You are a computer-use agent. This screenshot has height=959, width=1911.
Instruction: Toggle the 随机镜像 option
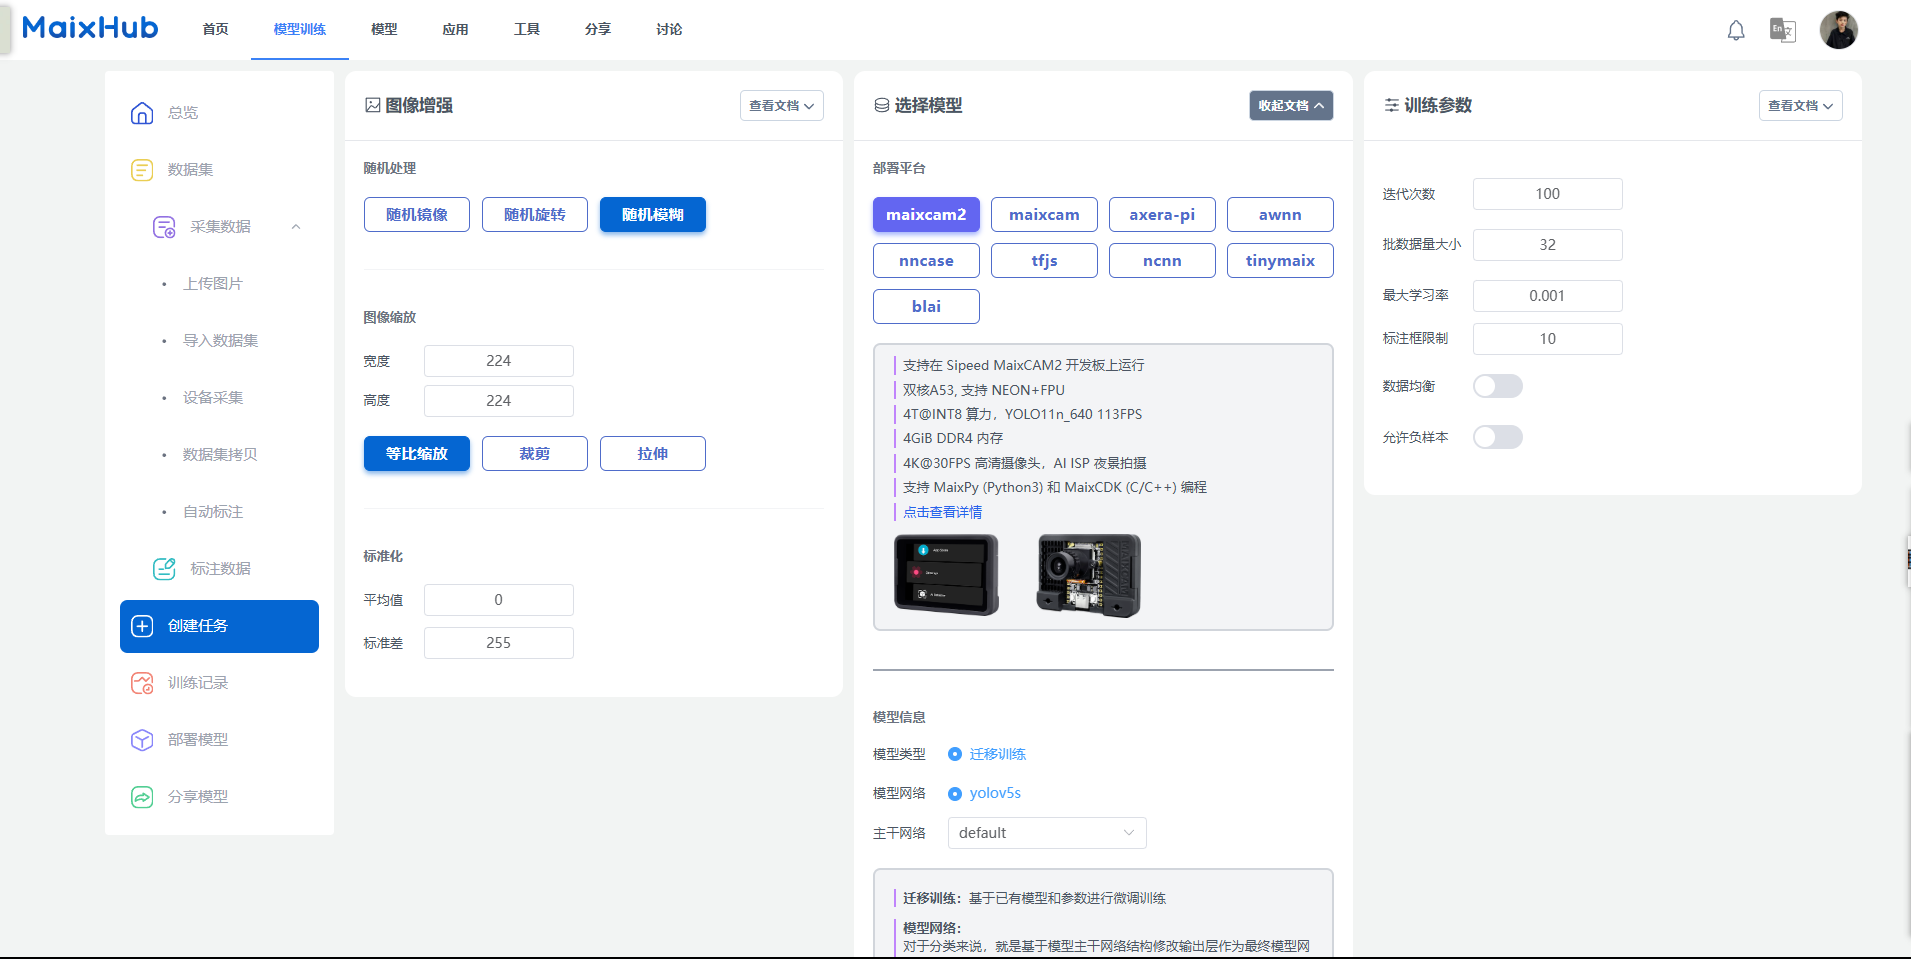click(417, 215)
